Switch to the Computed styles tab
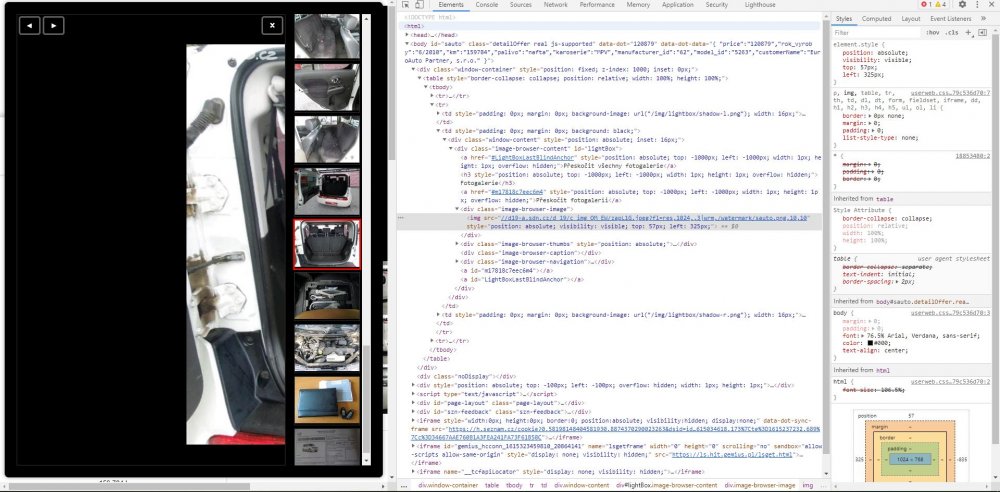The height and width of the screenshot is (492, 1000). pos(876,19)
